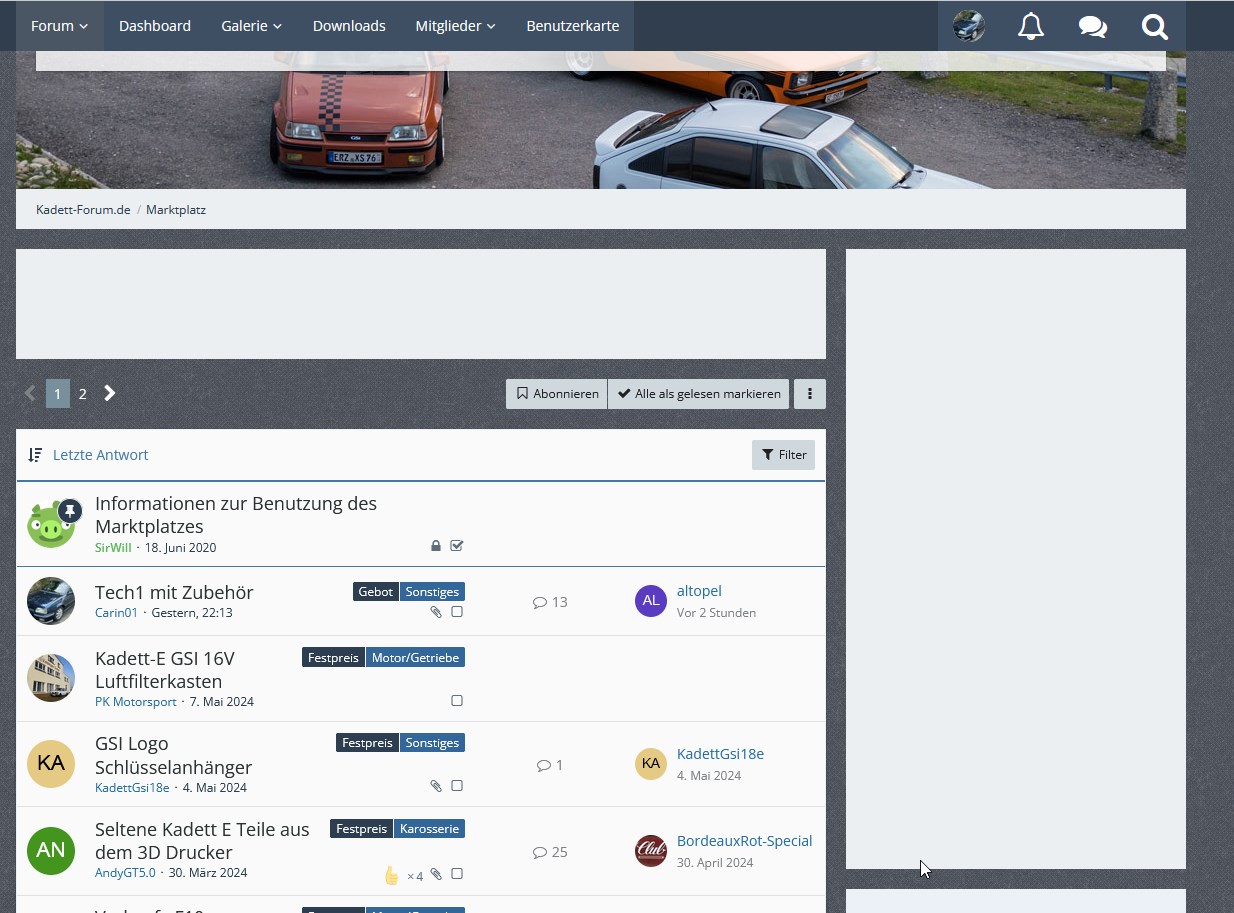
Task: Expand the Mitglieder dropdown menu
Action: (455, 26)
